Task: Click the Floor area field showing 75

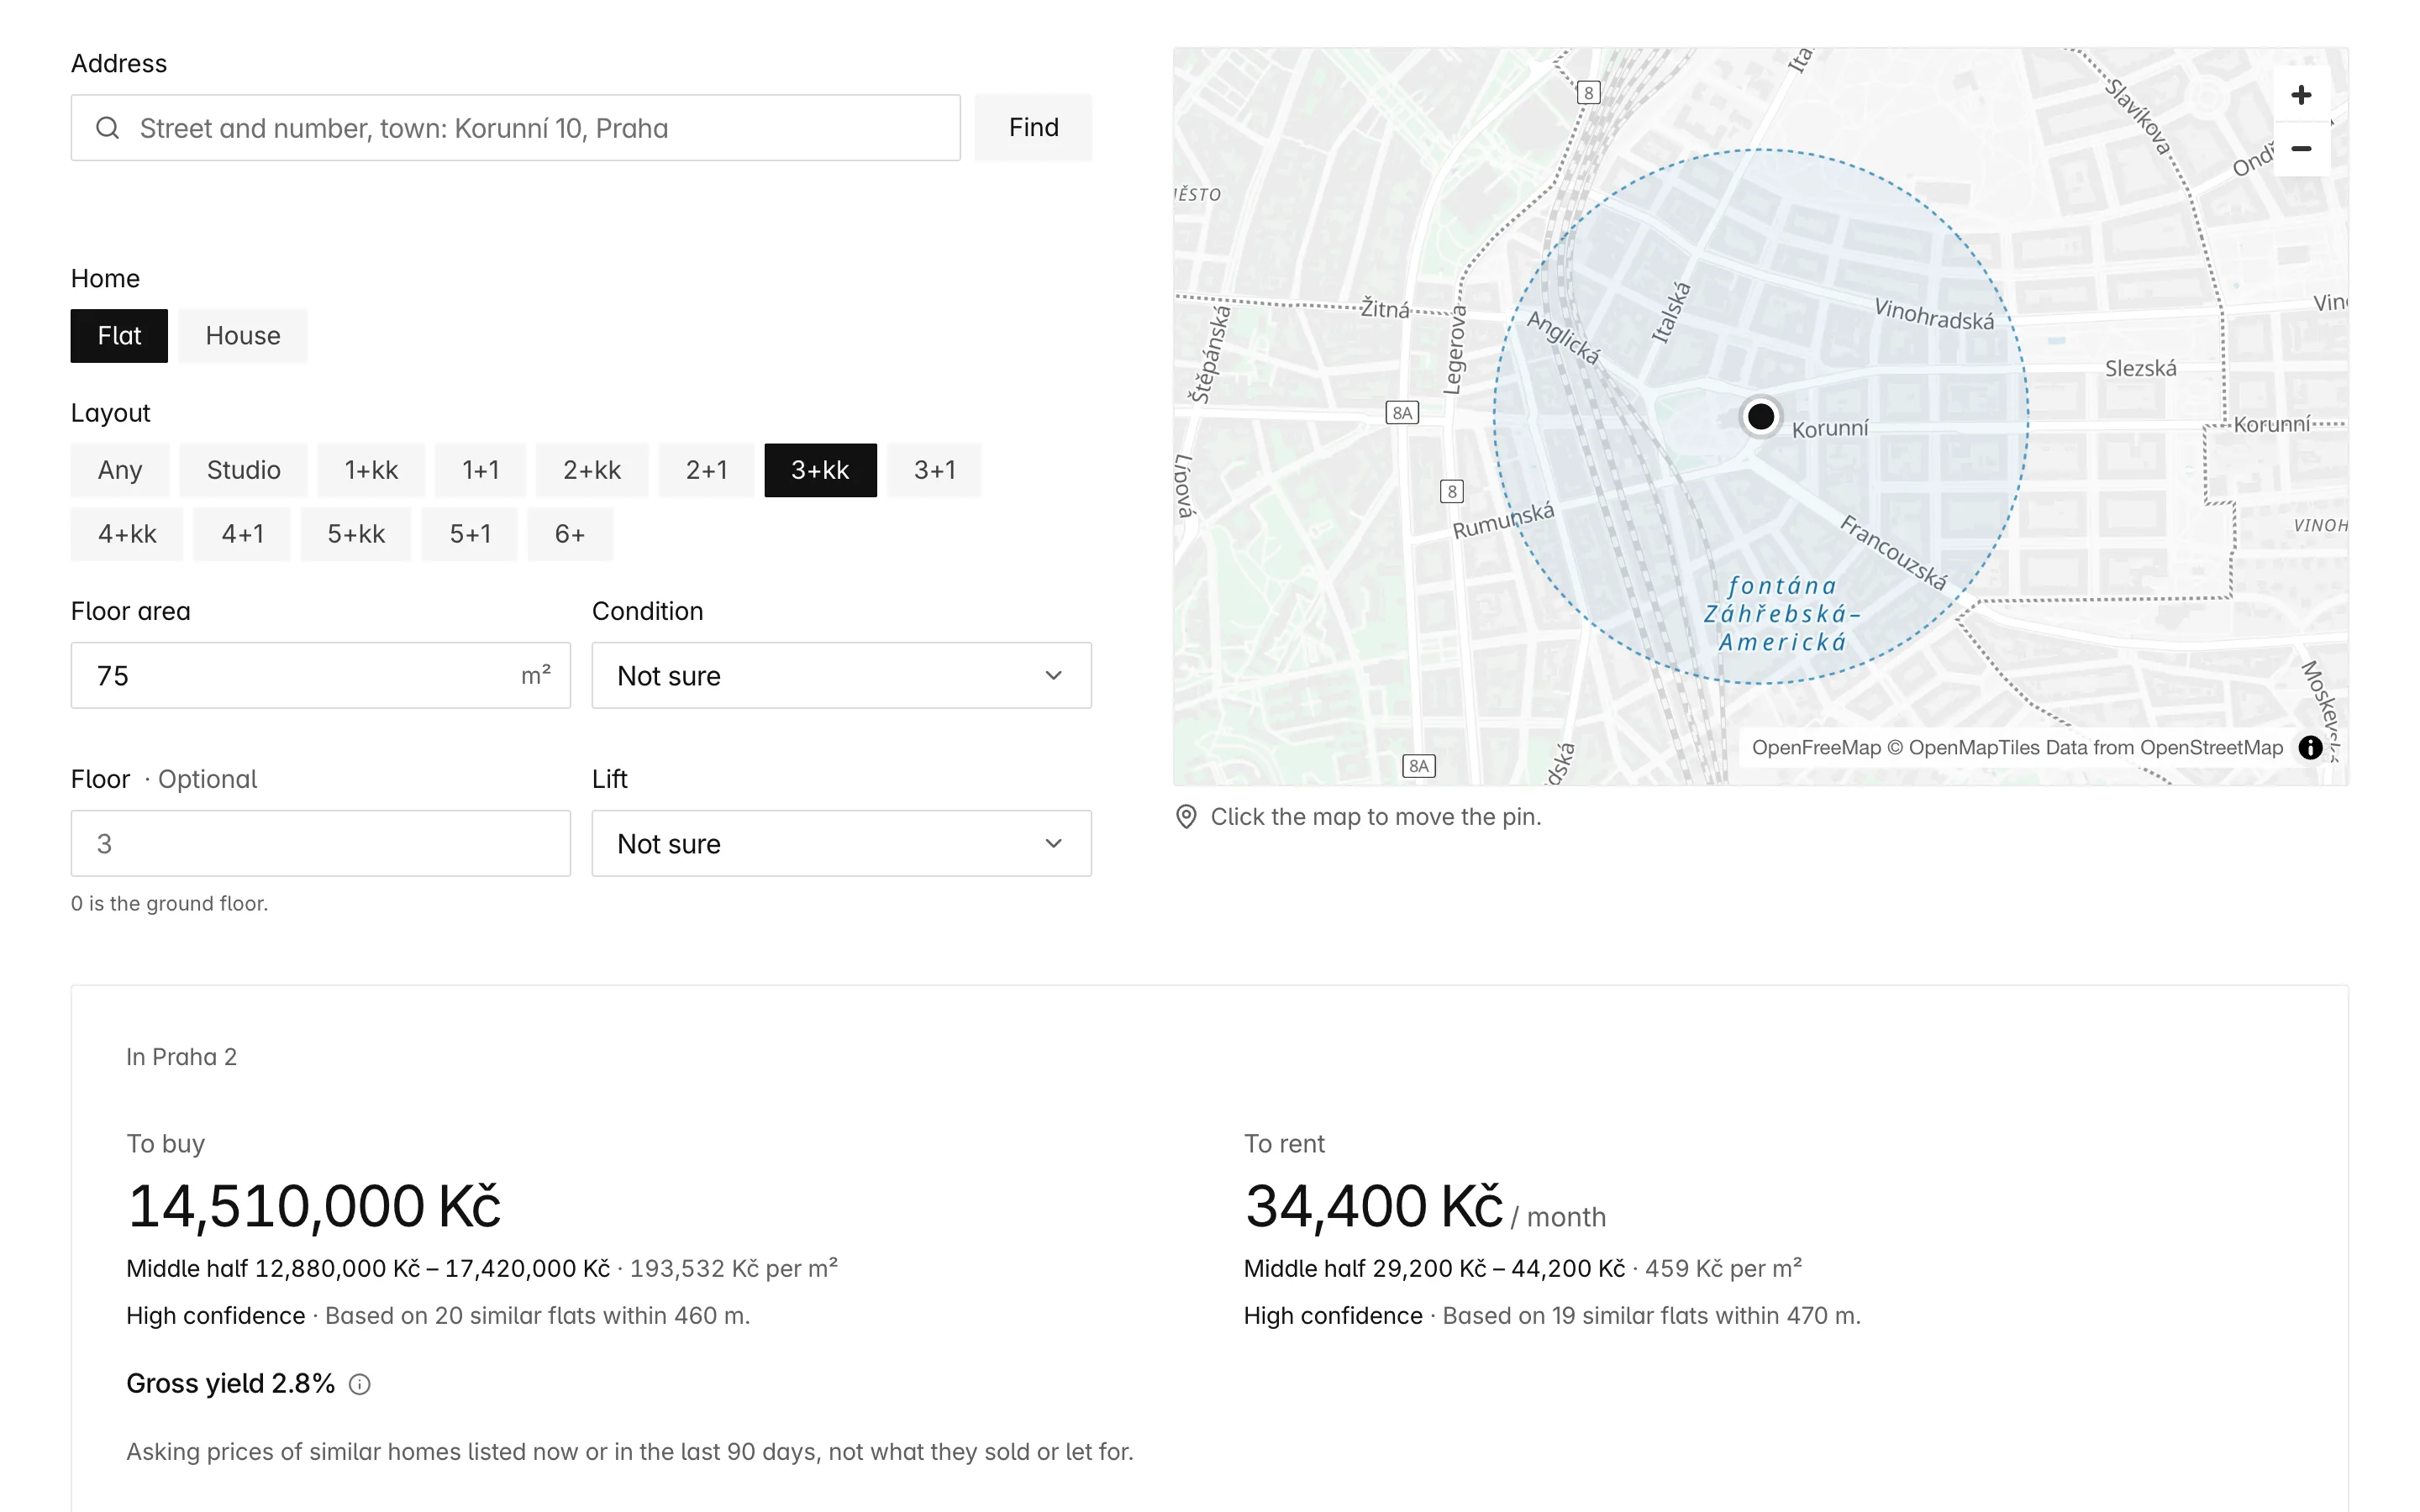Action: 320,676
